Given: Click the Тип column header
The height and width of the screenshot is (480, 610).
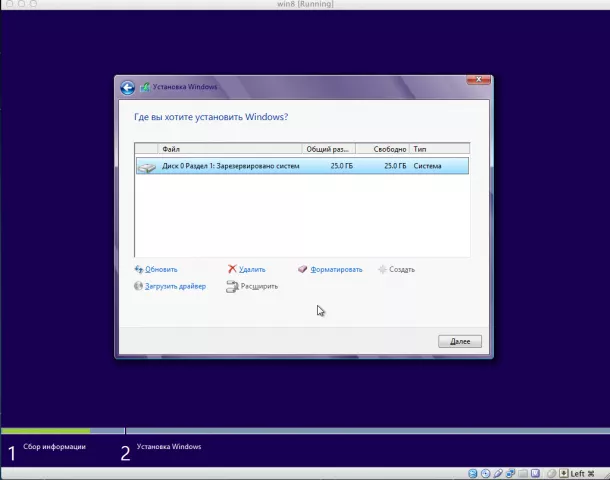Looking at the screenshot, I should (x=438, y=149).
